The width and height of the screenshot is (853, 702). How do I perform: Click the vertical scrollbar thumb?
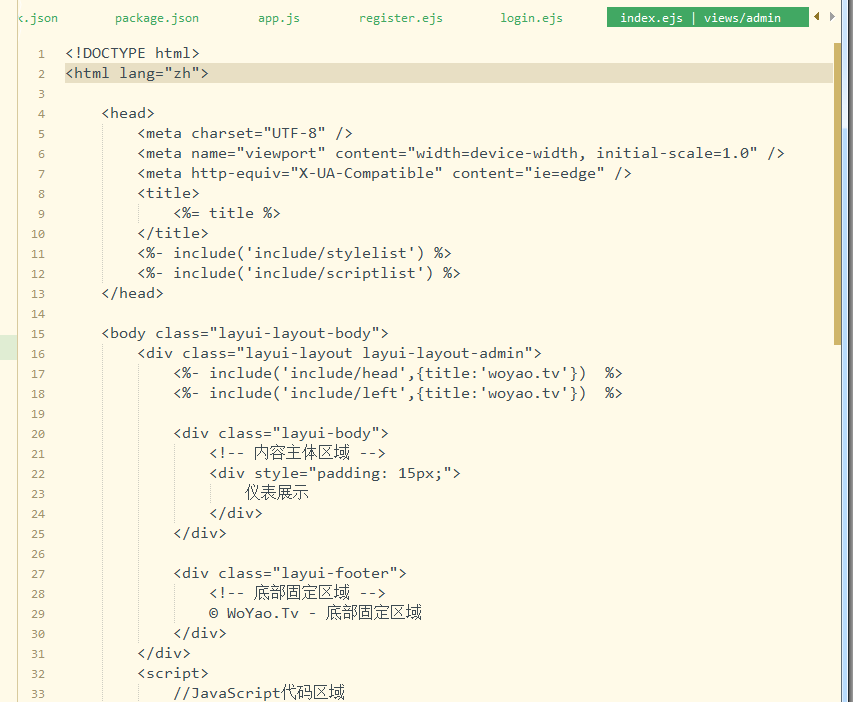838,190
